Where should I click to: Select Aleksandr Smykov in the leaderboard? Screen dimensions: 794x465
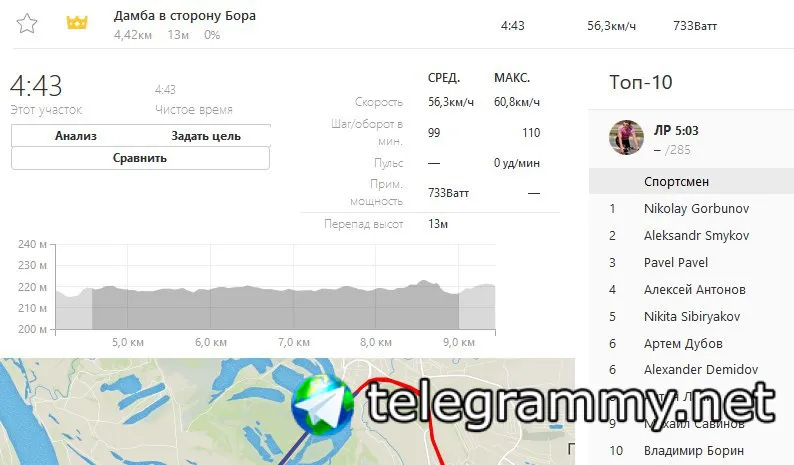[x=696, y=236]
